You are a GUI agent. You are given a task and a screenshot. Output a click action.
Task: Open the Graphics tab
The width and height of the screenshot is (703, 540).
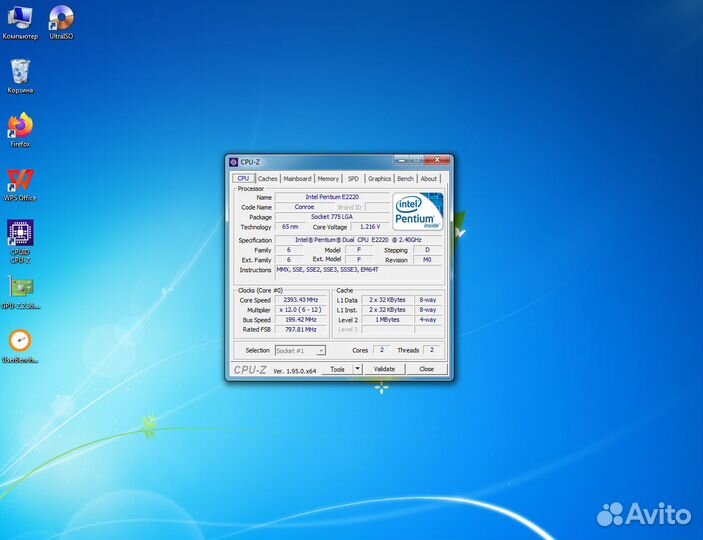coord(379,179)
